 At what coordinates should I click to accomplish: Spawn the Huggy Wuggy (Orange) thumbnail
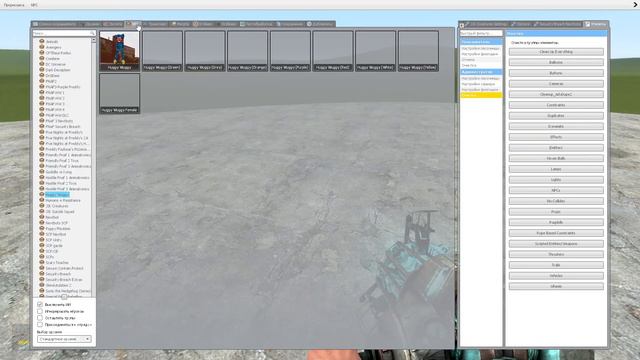[x=247, y=51]
